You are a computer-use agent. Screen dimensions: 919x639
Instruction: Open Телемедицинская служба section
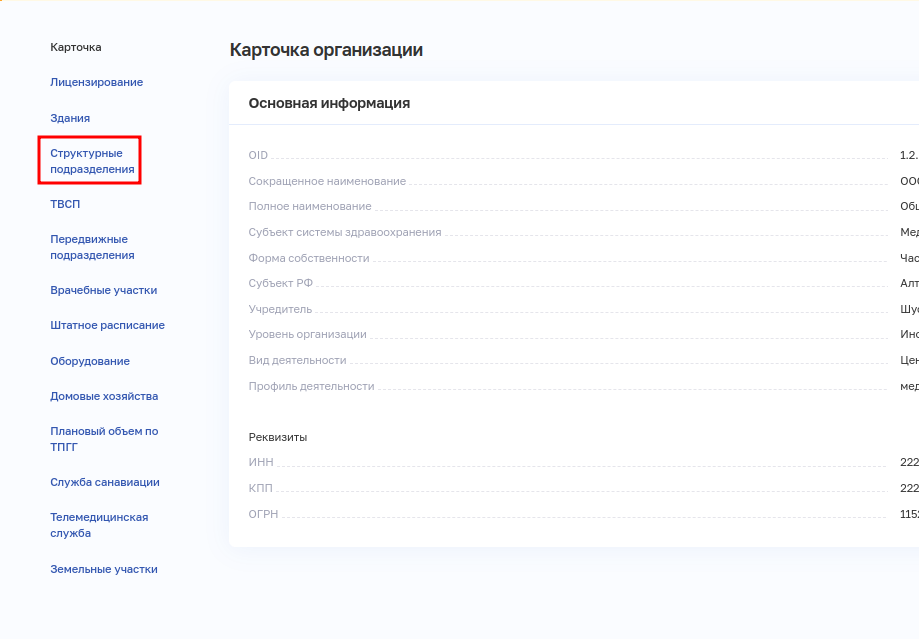100,525
